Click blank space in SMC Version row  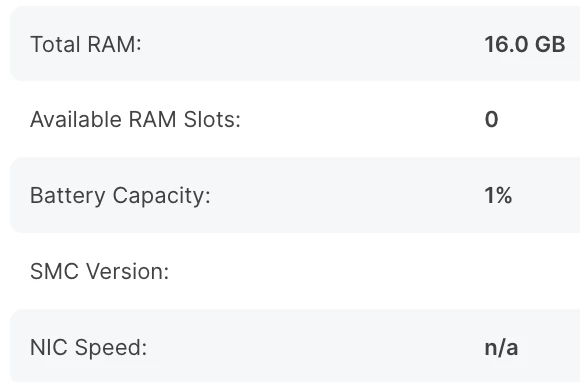tap(326, 271)
